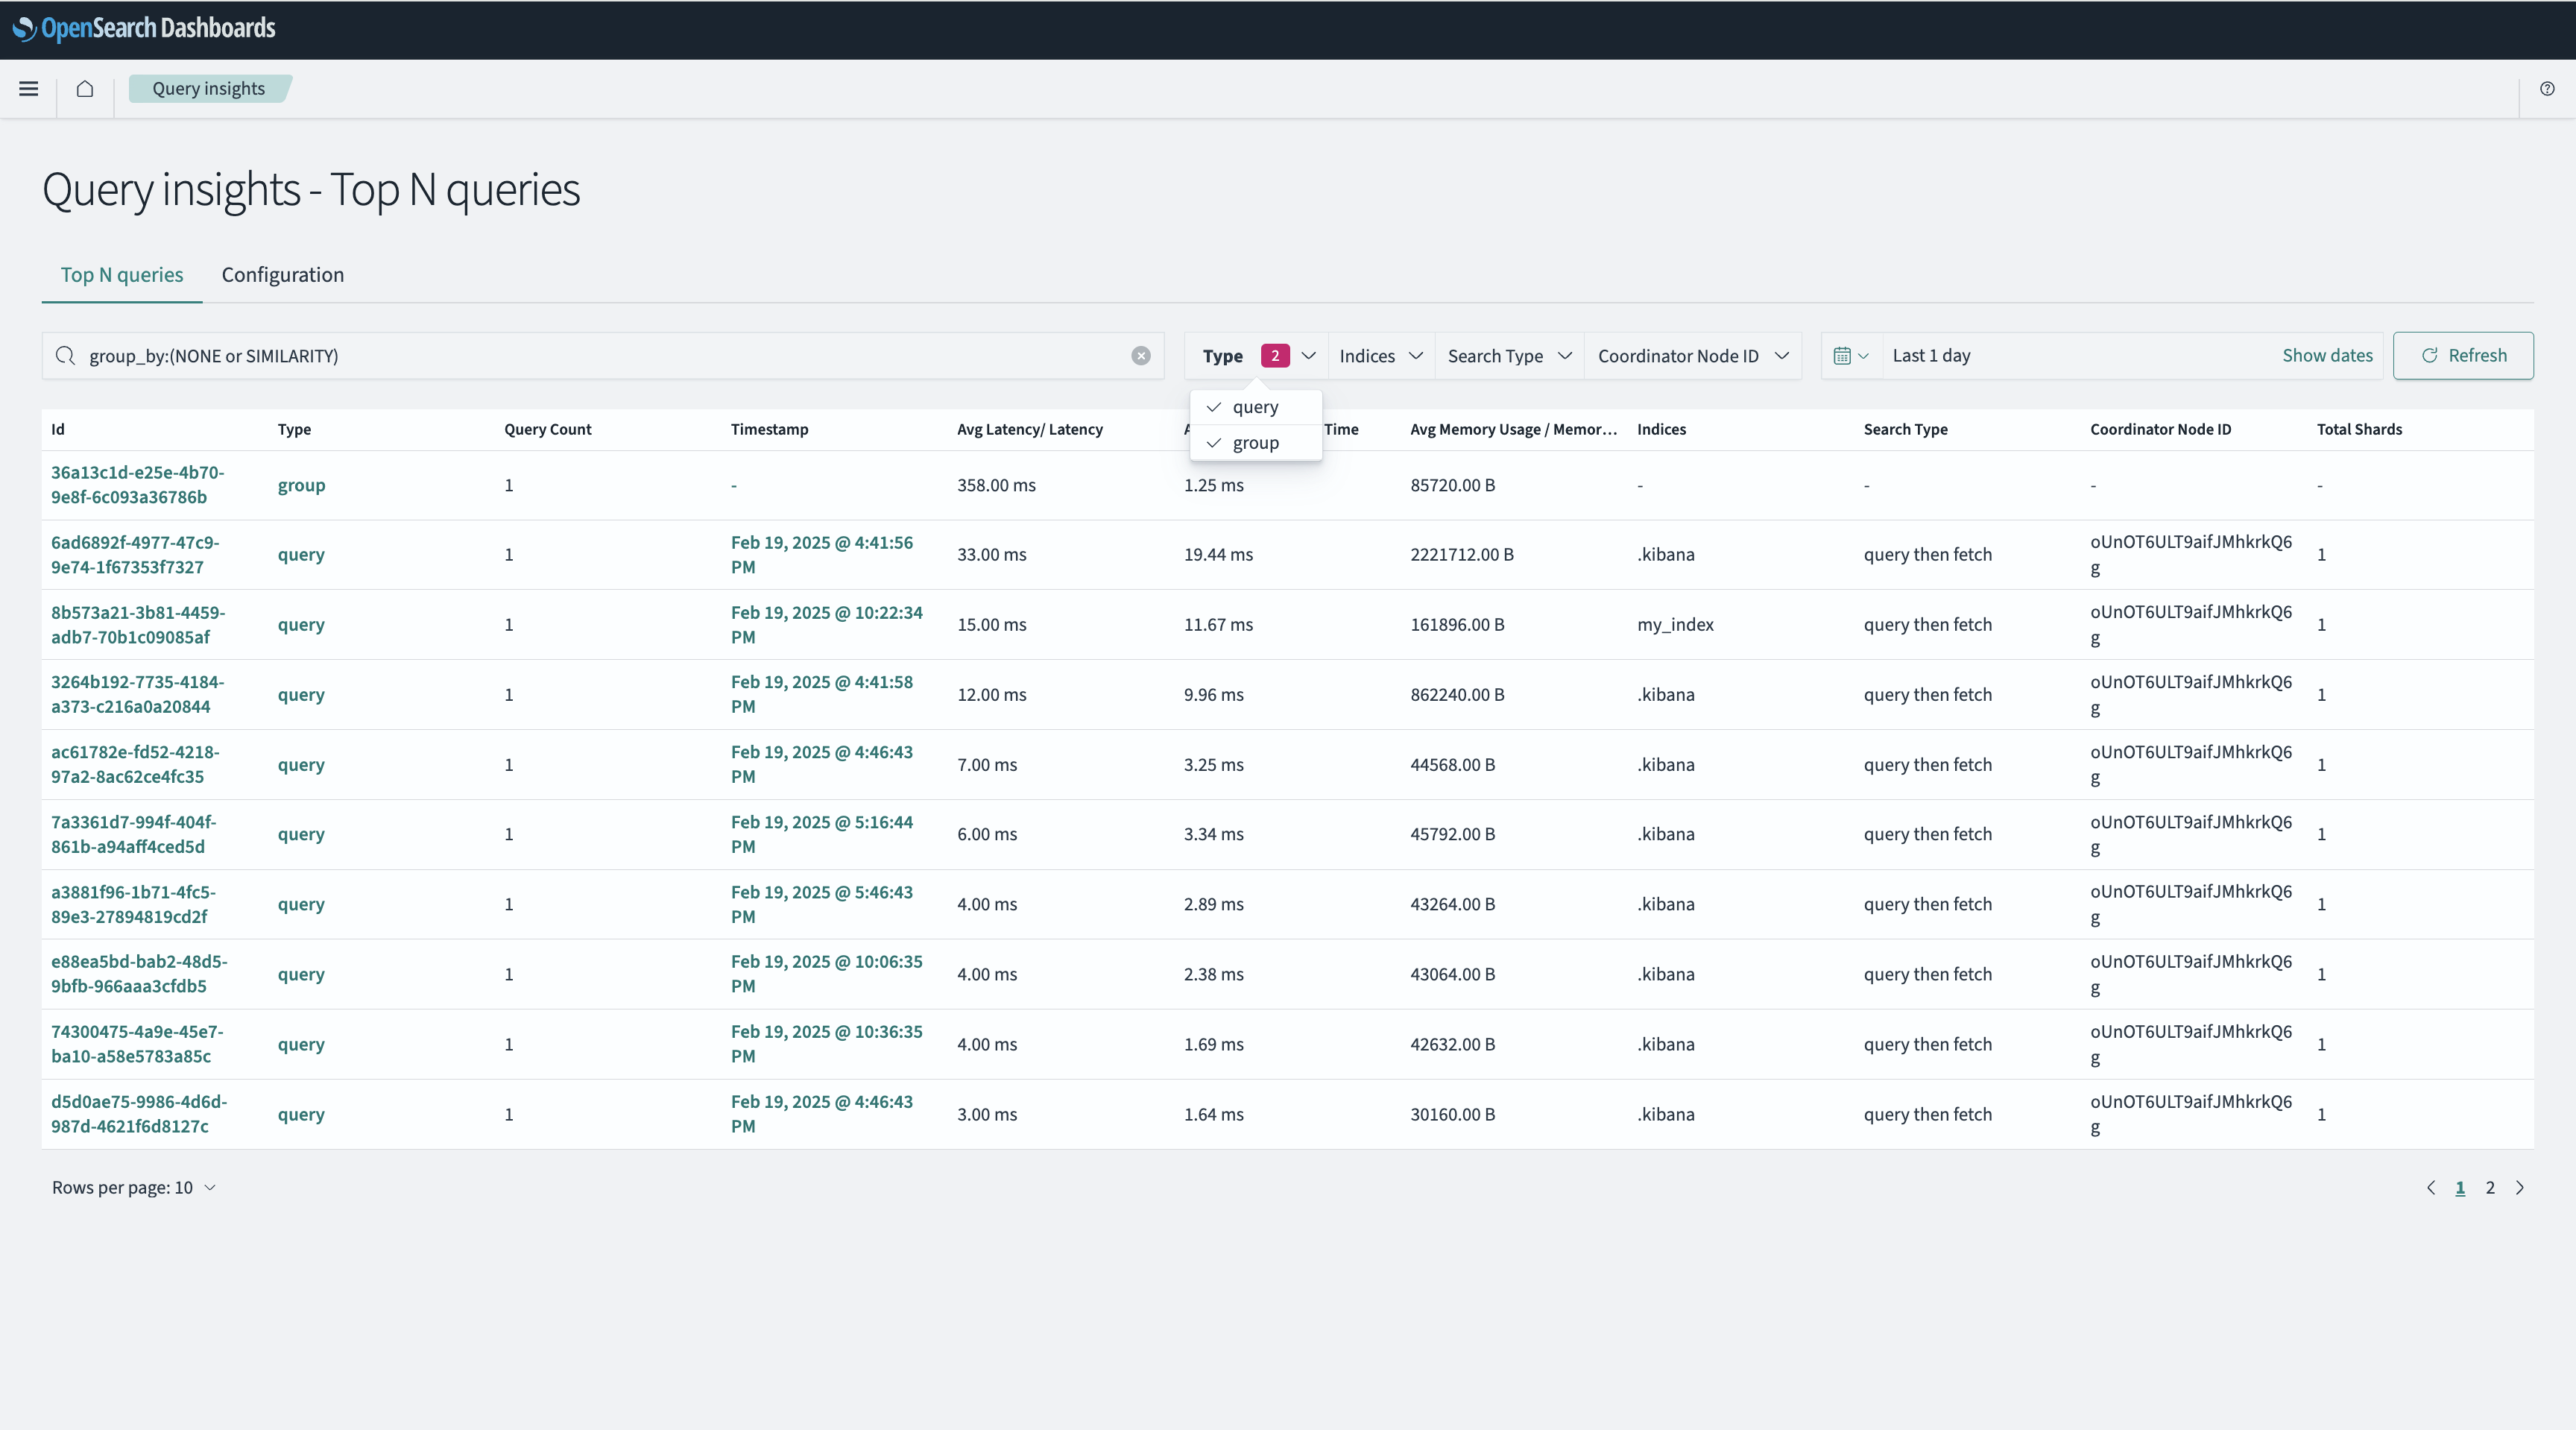Go to home via house icon

pos(85,89)
